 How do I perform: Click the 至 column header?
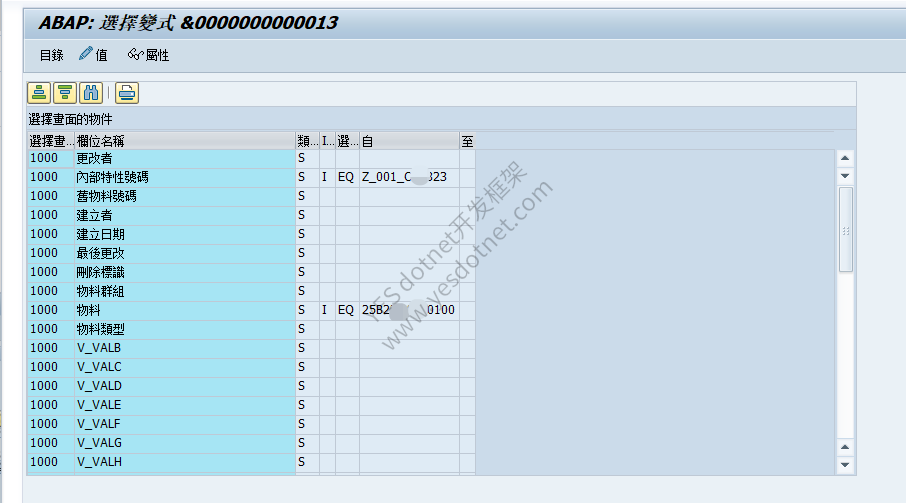[467, 141]
